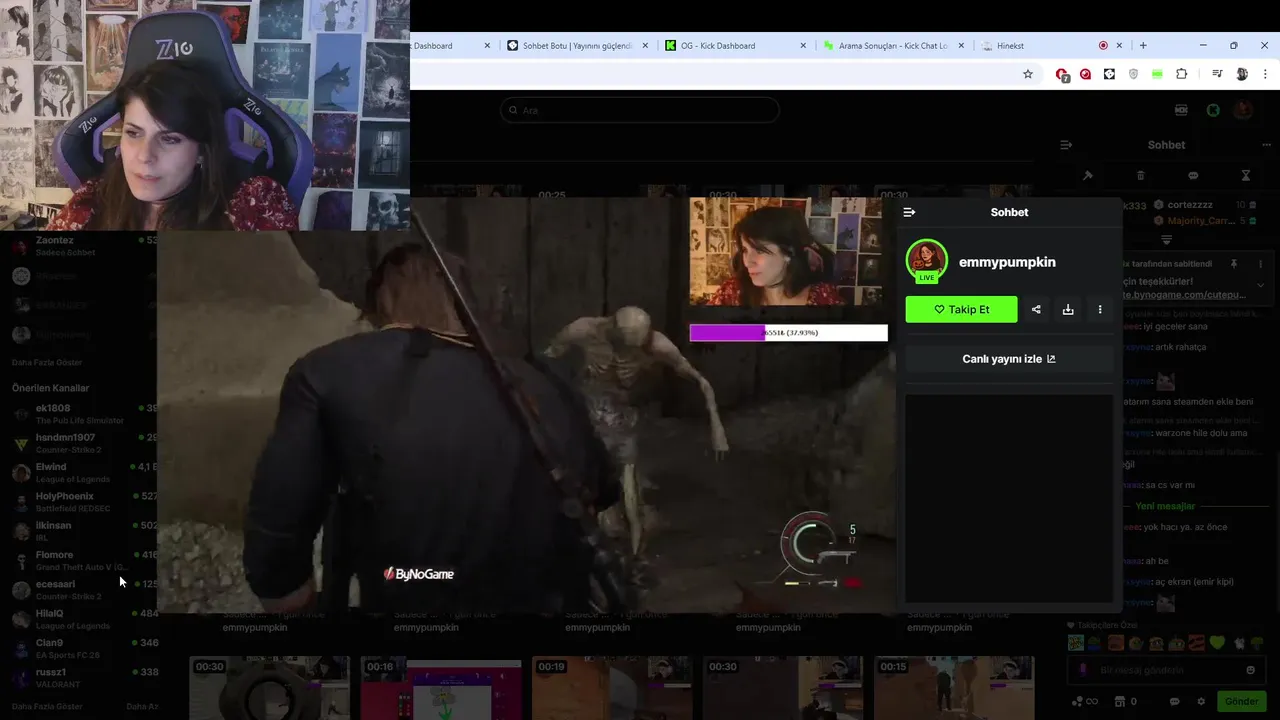Viewport: 1280px width, 720px height.
Task: Open chat settings gear icon
Action: point(1201,701)
